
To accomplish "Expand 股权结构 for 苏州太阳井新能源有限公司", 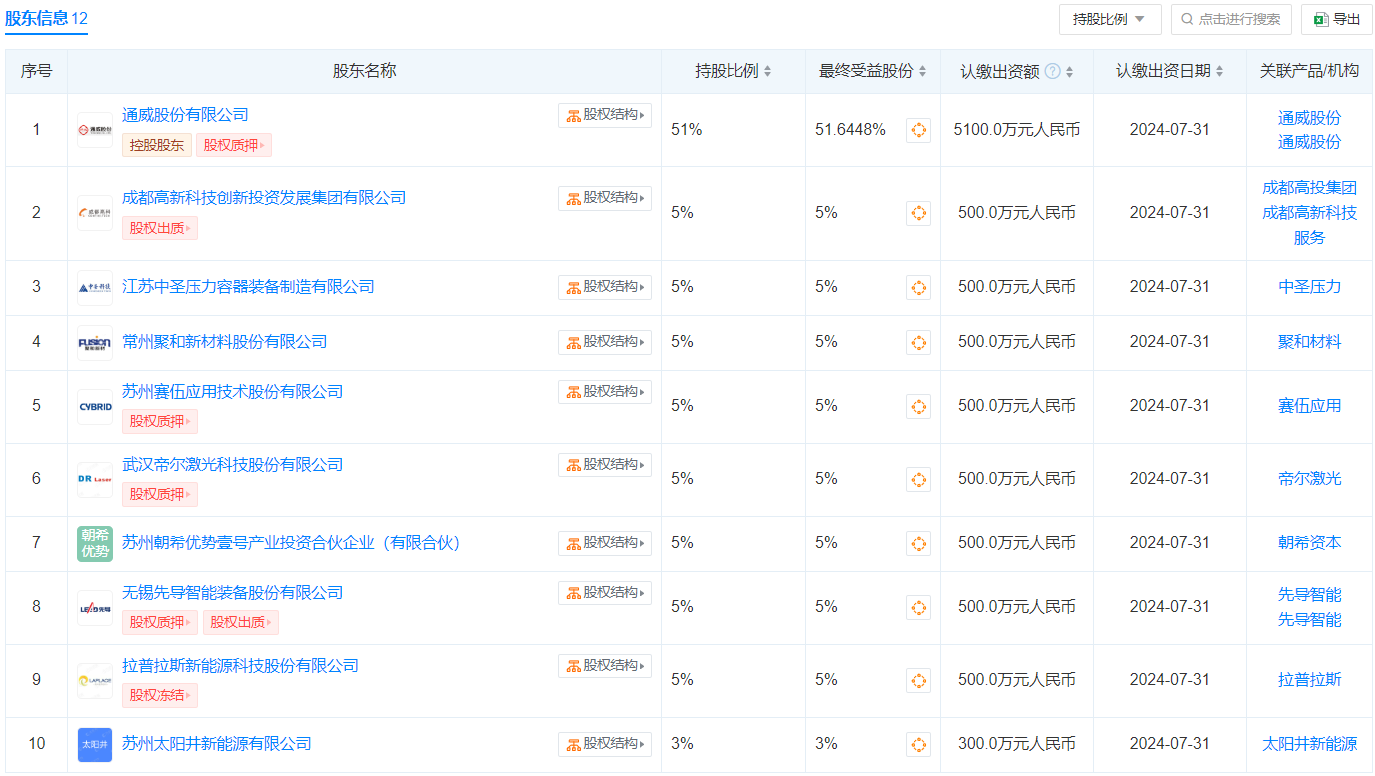I will coord(605,744).
